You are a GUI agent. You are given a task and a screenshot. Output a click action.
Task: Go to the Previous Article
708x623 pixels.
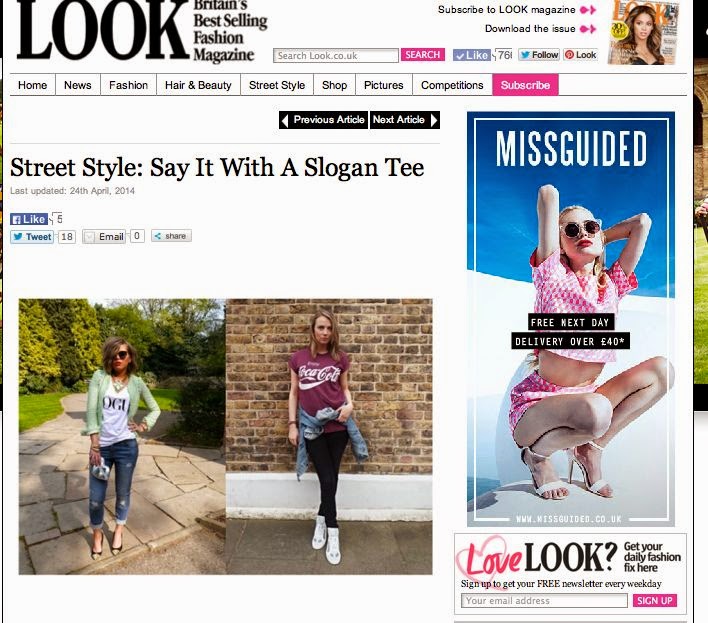[323, 120]
